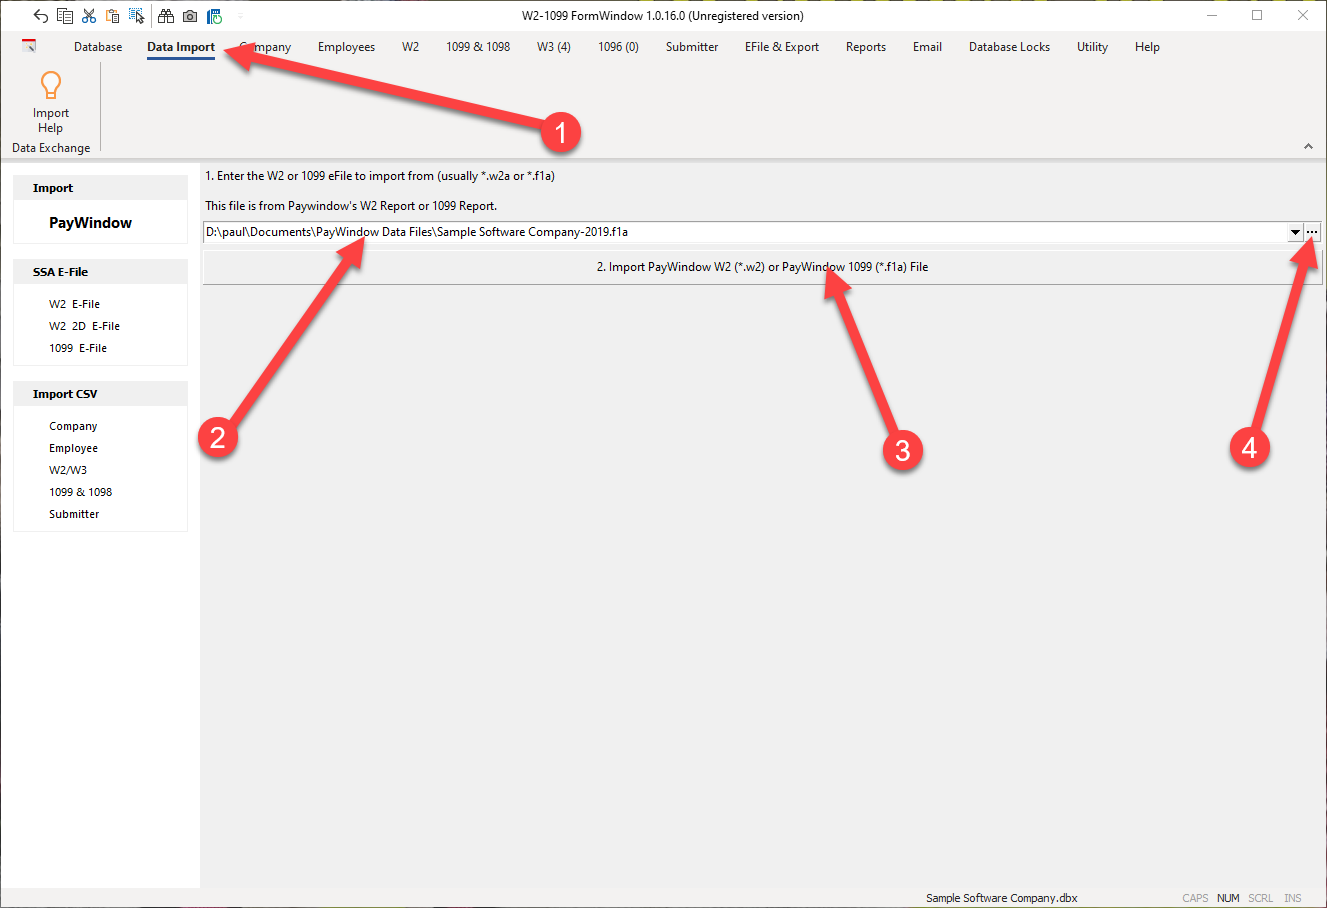This screenshot has height=908, width=1327.
Task: Click the binoculars Find icon
Action: [x=166, y=16]
